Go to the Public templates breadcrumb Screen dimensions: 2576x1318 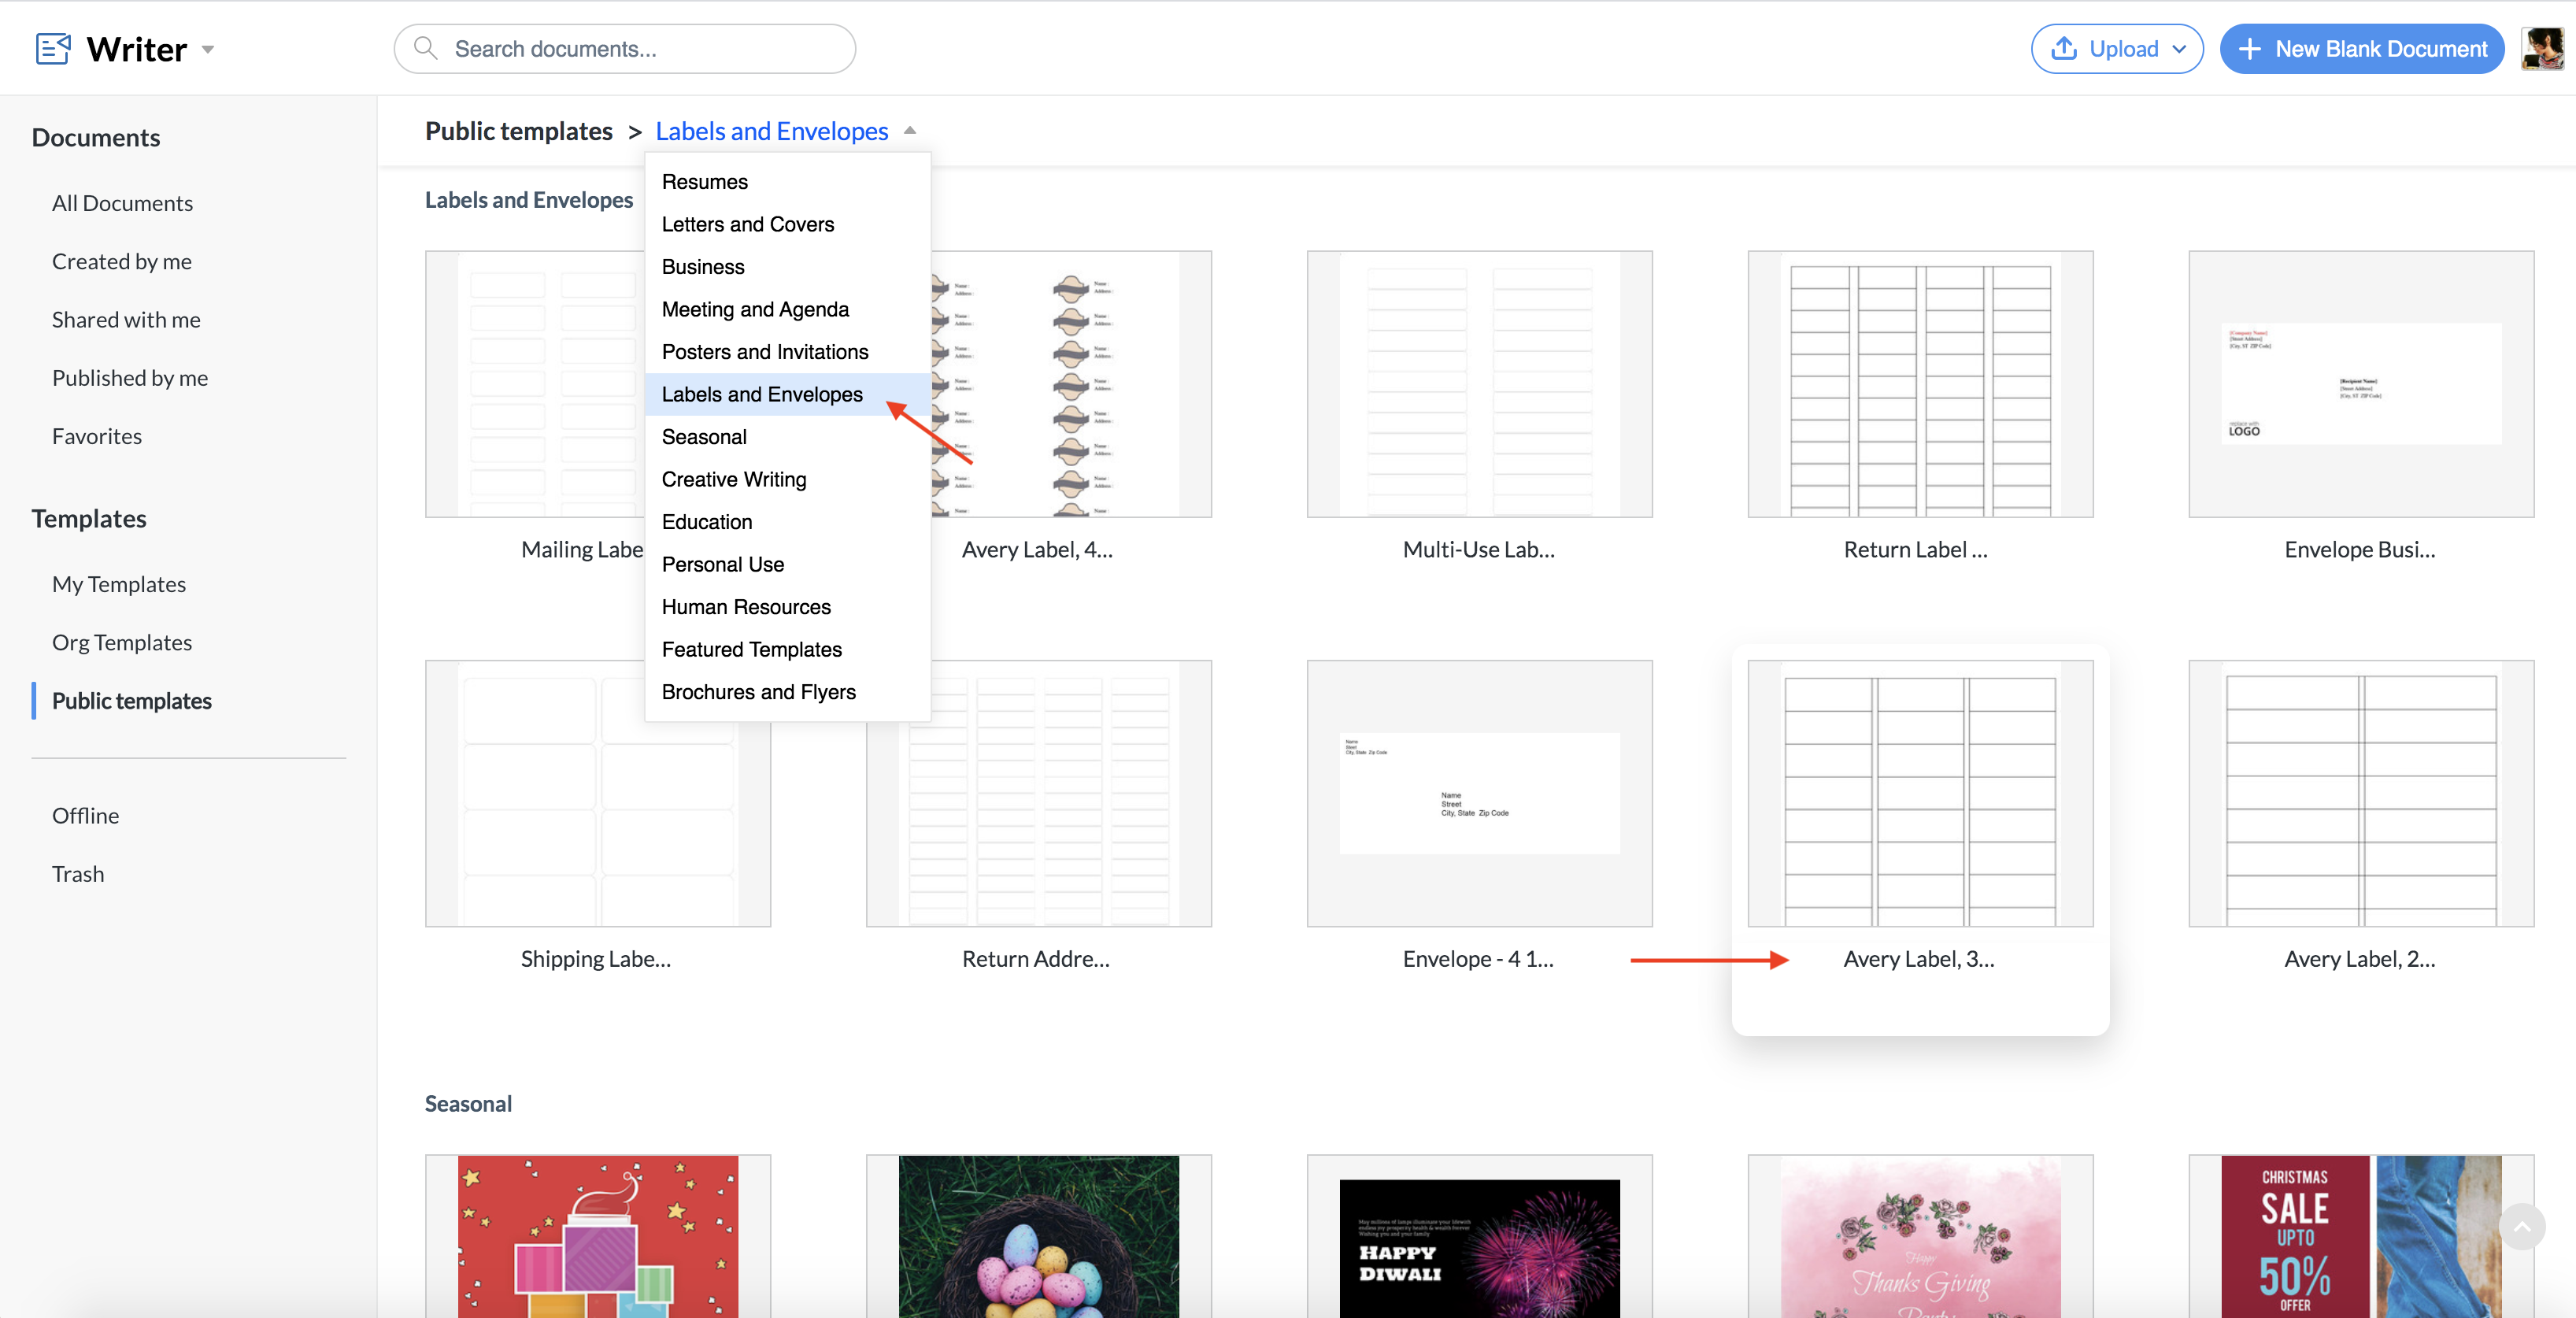518,131
